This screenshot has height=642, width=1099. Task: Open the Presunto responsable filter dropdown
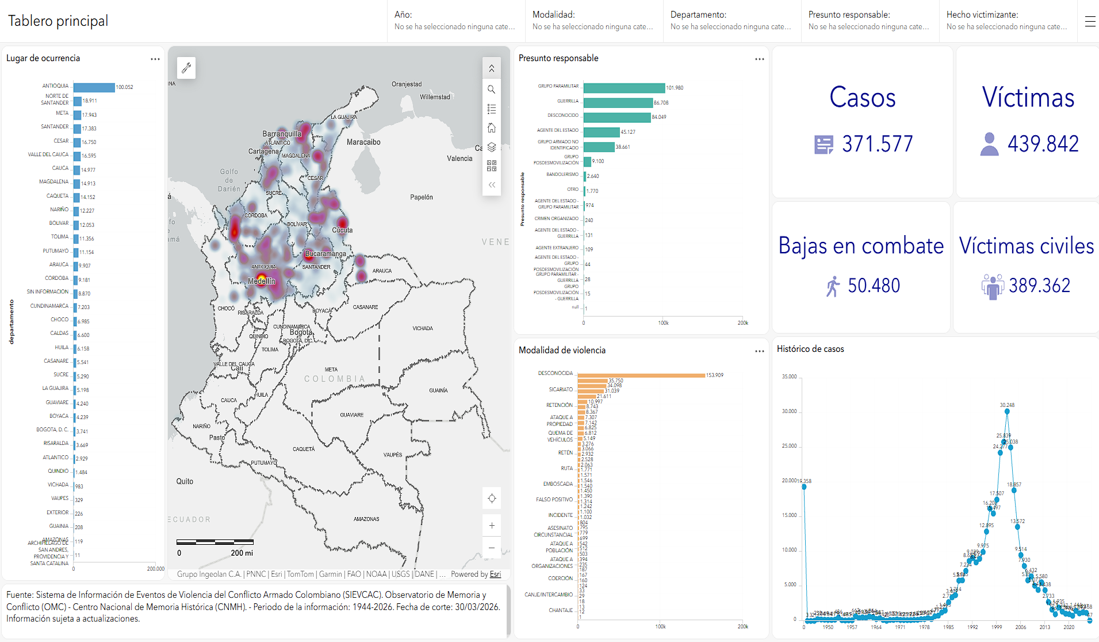tap(870, 21)
